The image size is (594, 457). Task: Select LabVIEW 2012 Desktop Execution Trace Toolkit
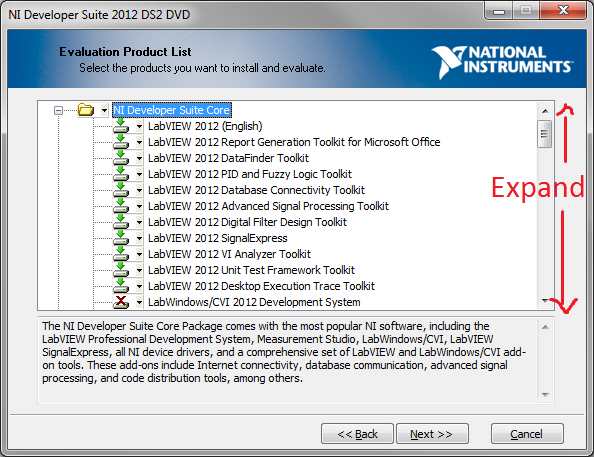point(261,286)
